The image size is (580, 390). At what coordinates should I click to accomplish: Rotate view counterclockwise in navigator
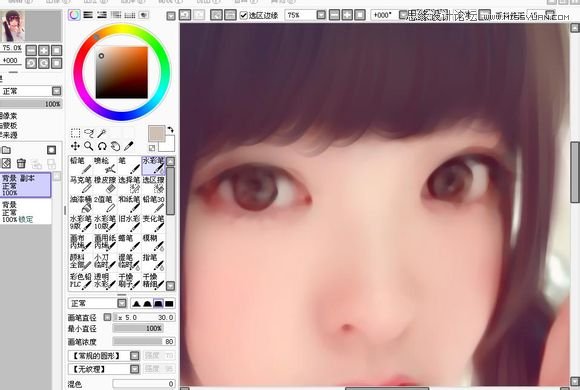pyautogui.click(x=31, y=63)
